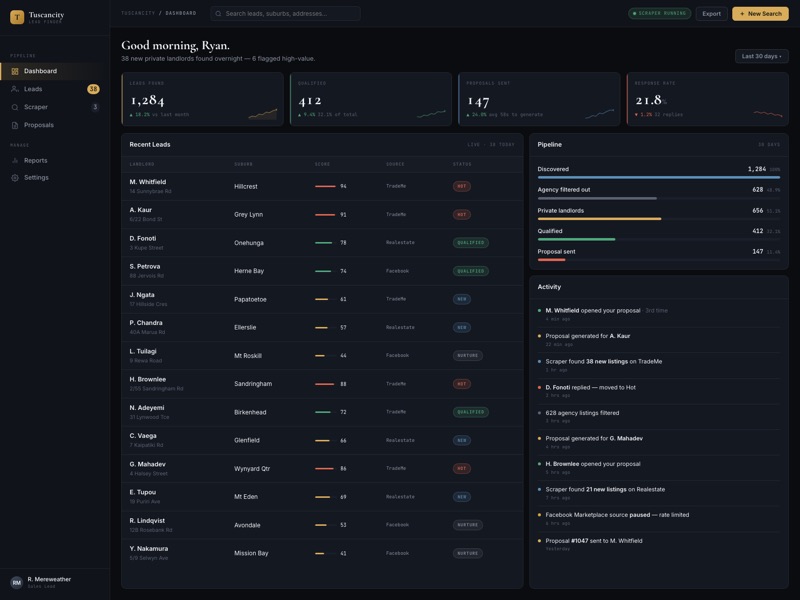Click the 3 badge next to Scraper

95,107
